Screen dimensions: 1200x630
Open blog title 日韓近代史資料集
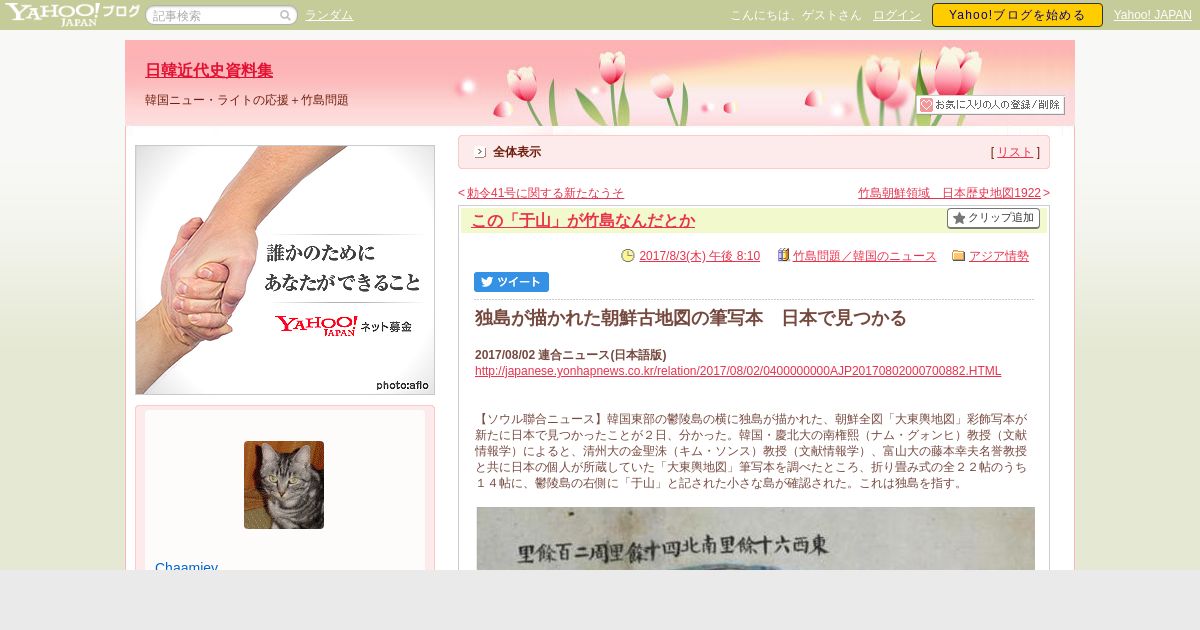point(209,70)
